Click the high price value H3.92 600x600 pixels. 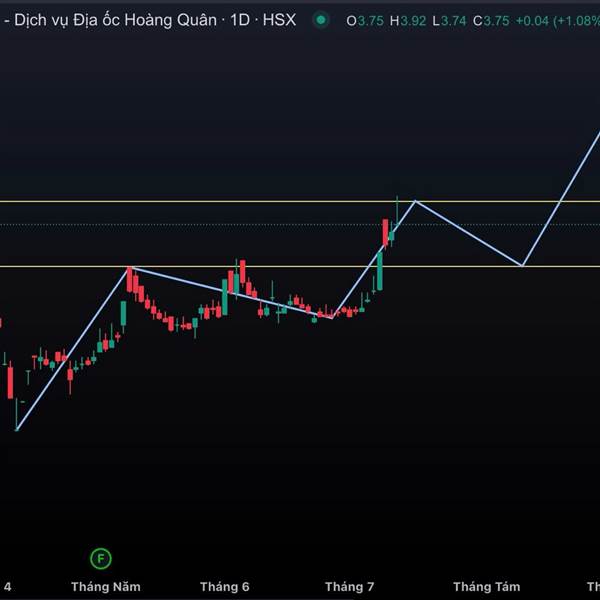pyautogui.click(x=408, y=21)
